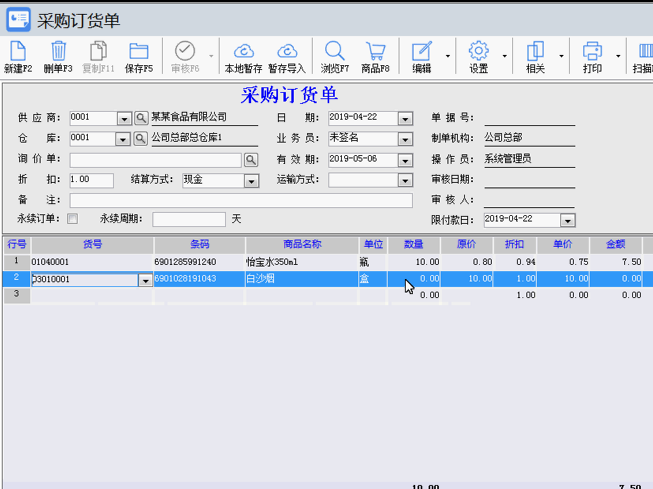The height and width of the screenshot is (489, 653).
Task: Click into the 折扣 input field
Action: point(92,180)
